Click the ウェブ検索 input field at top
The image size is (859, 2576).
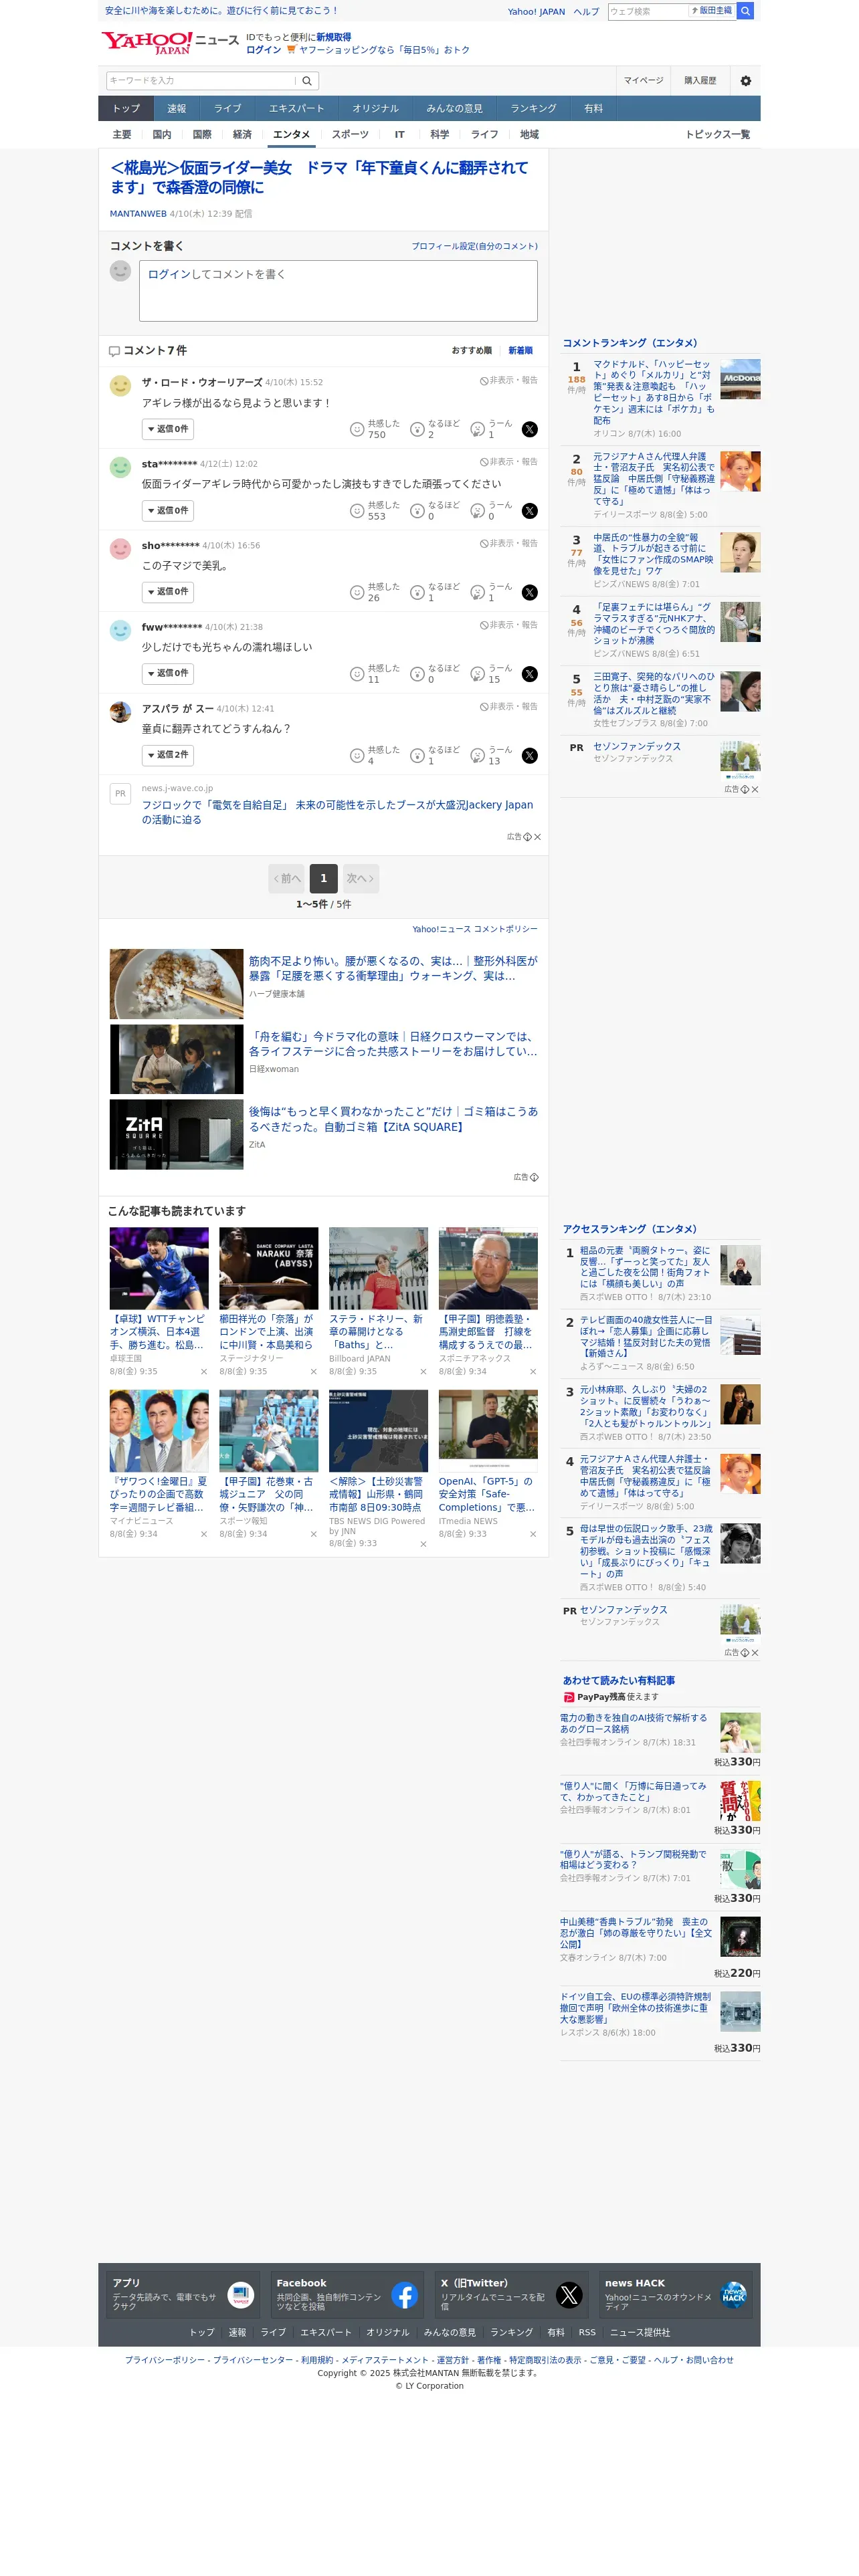(648, 11)
